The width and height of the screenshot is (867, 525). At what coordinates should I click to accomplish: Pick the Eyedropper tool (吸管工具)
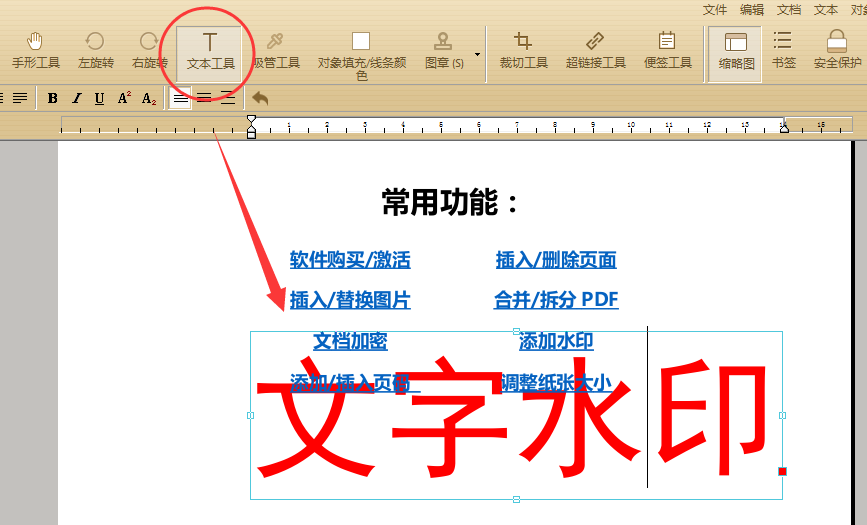pyautogui.click(x=276, y=50)
